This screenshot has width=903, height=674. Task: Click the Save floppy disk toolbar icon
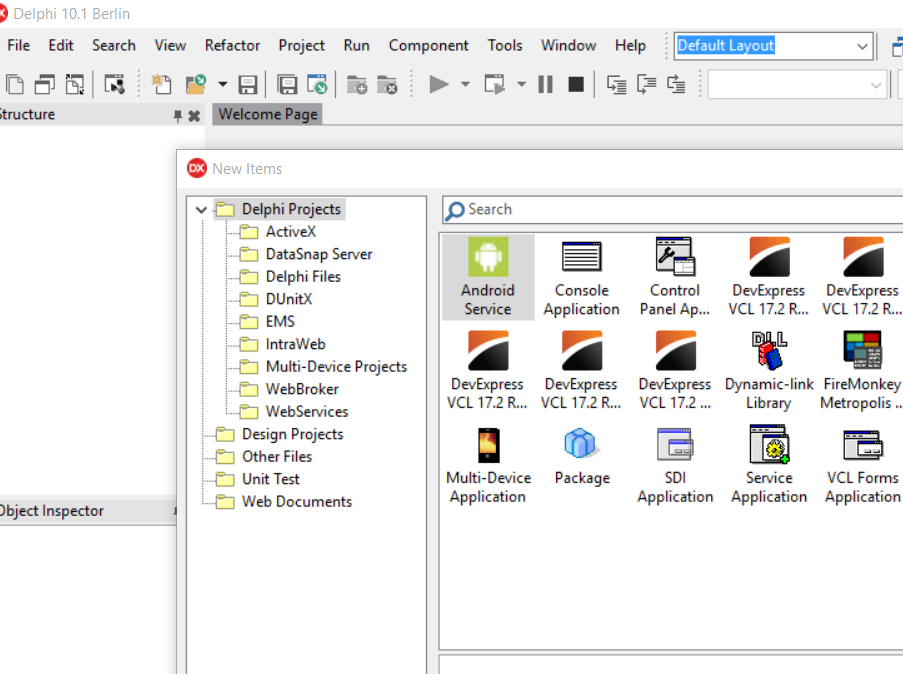[x=248, y=85]
